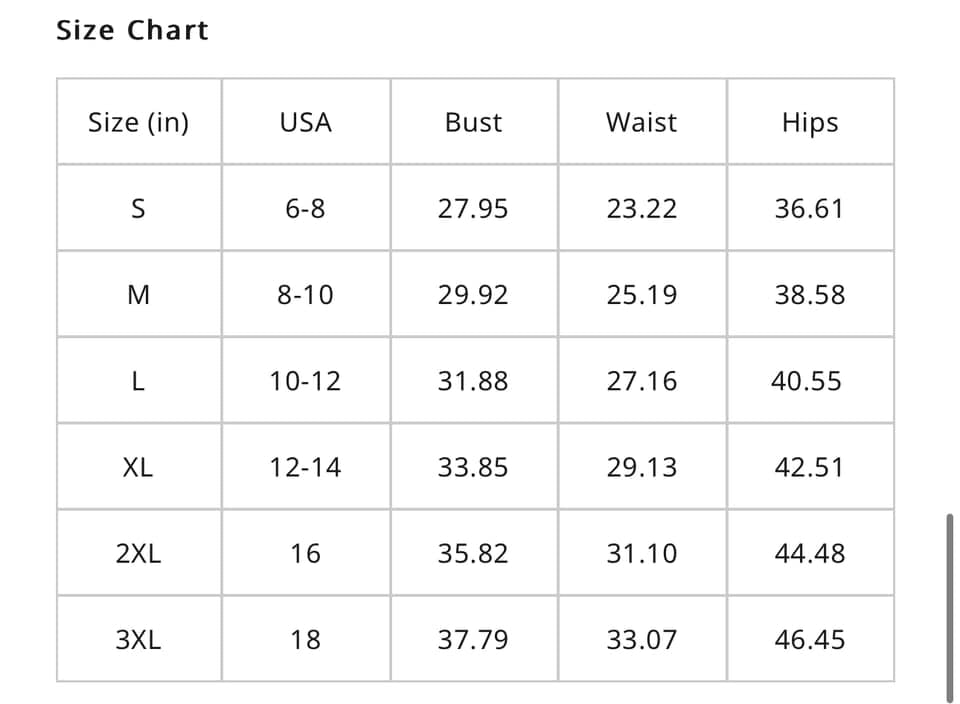Select the 46.45 hips measurement
The height and width of the screenshot is (704, 960).
click(x=810, y=640)
